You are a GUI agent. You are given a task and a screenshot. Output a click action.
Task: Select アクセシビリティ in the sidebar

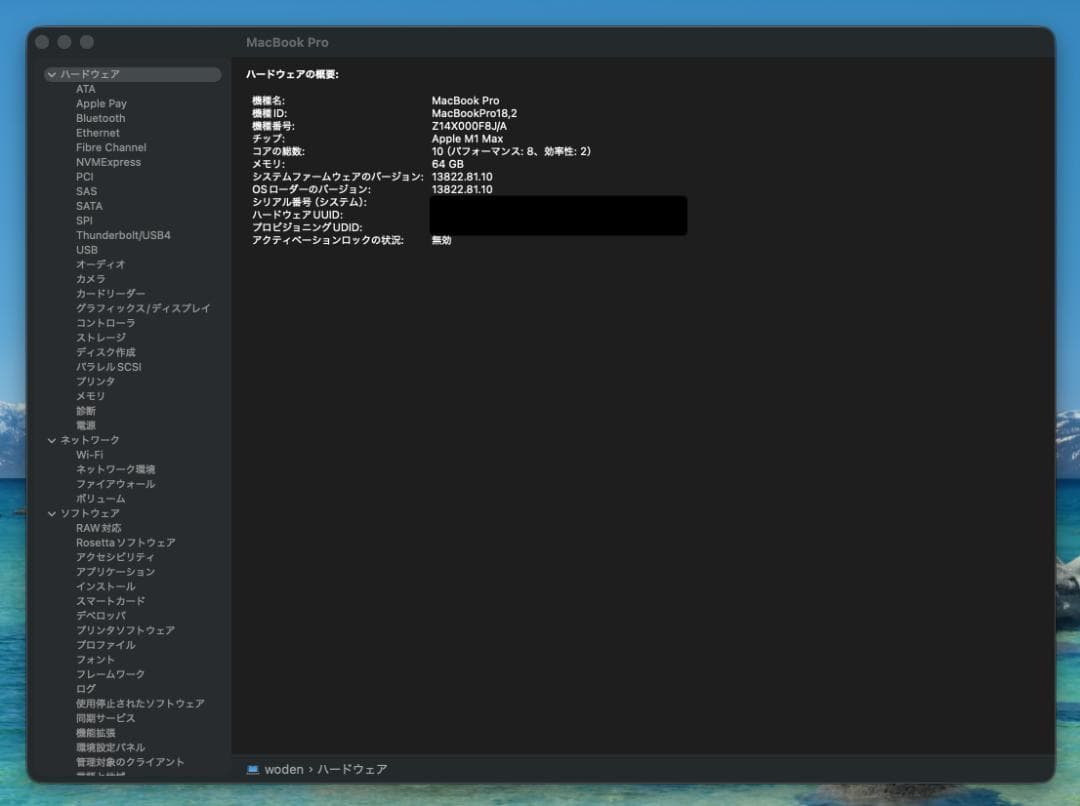pos(116,557)
